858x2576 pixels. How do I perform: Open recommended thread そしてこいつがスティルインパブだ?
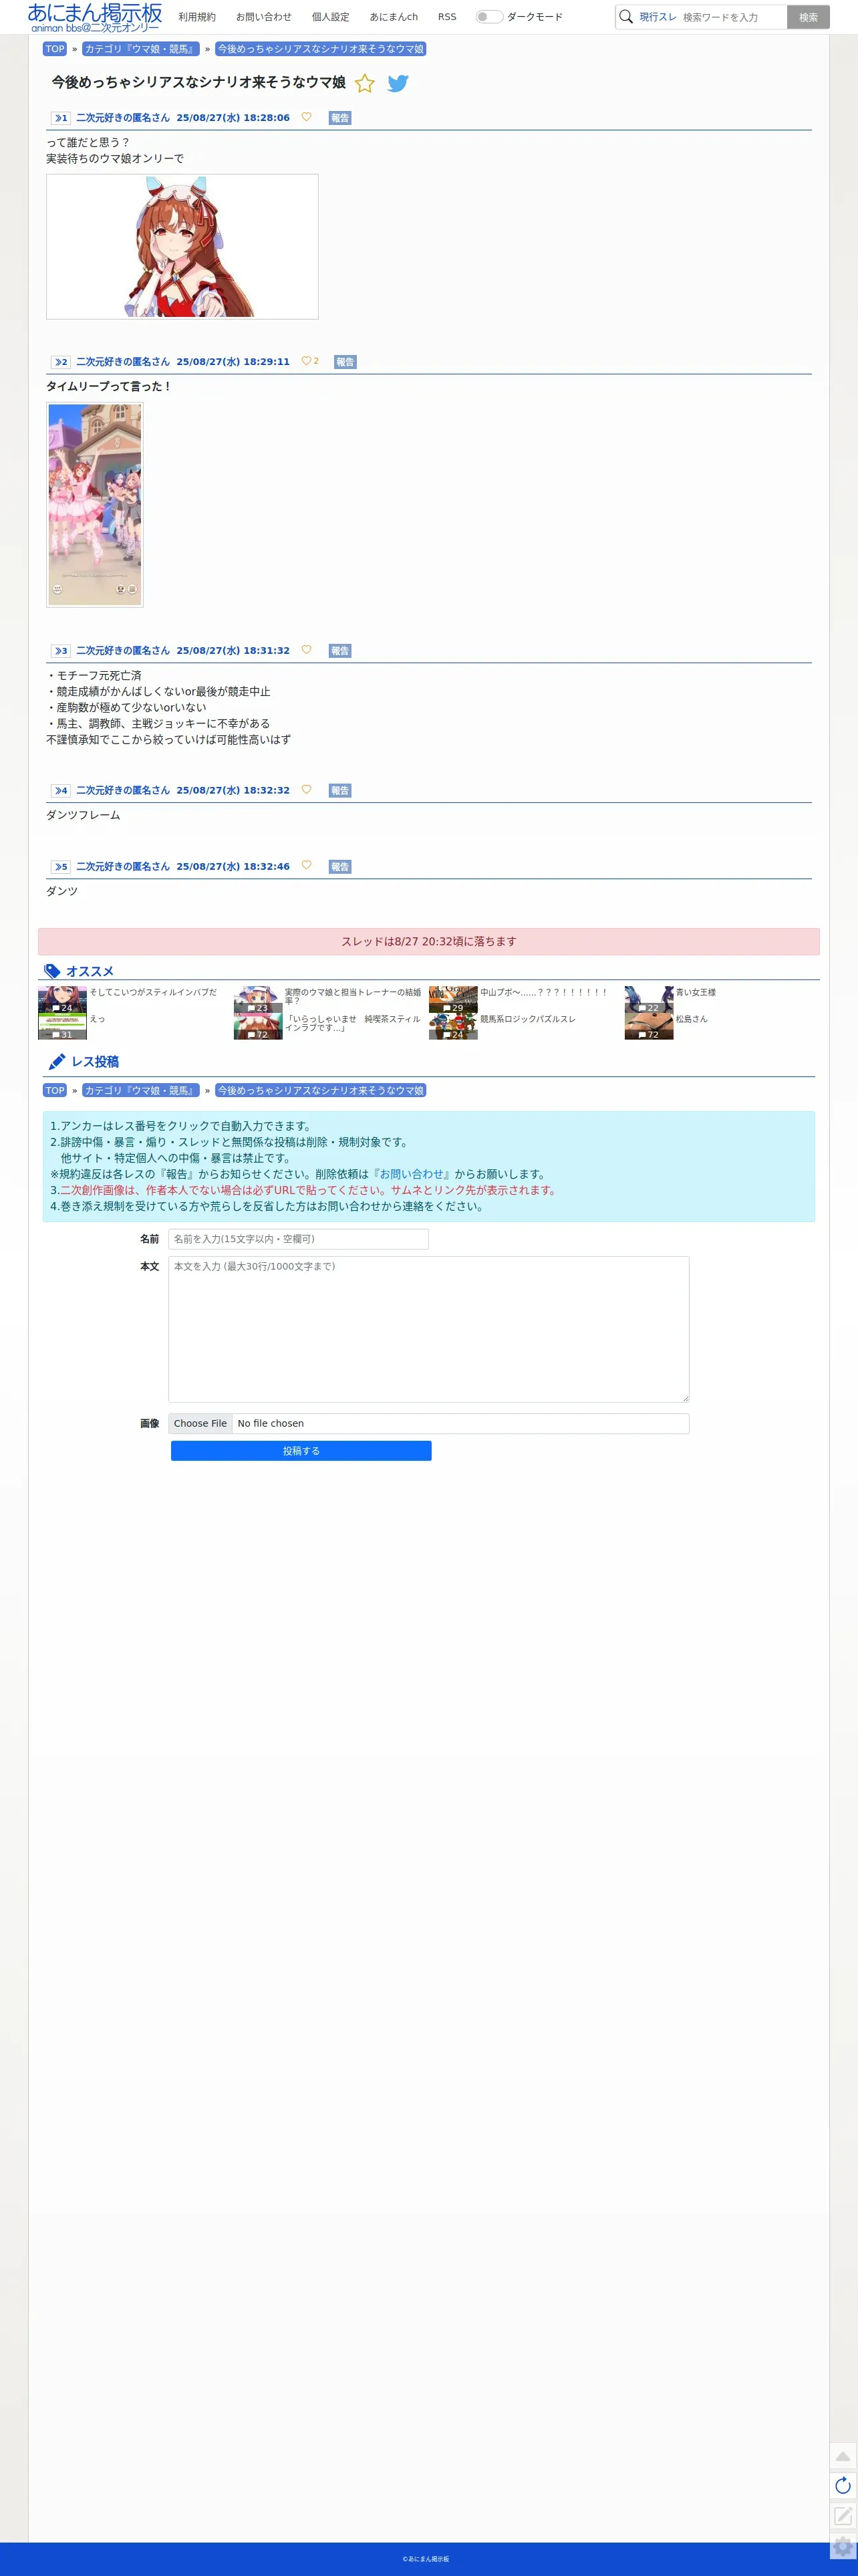click(153, 992)
